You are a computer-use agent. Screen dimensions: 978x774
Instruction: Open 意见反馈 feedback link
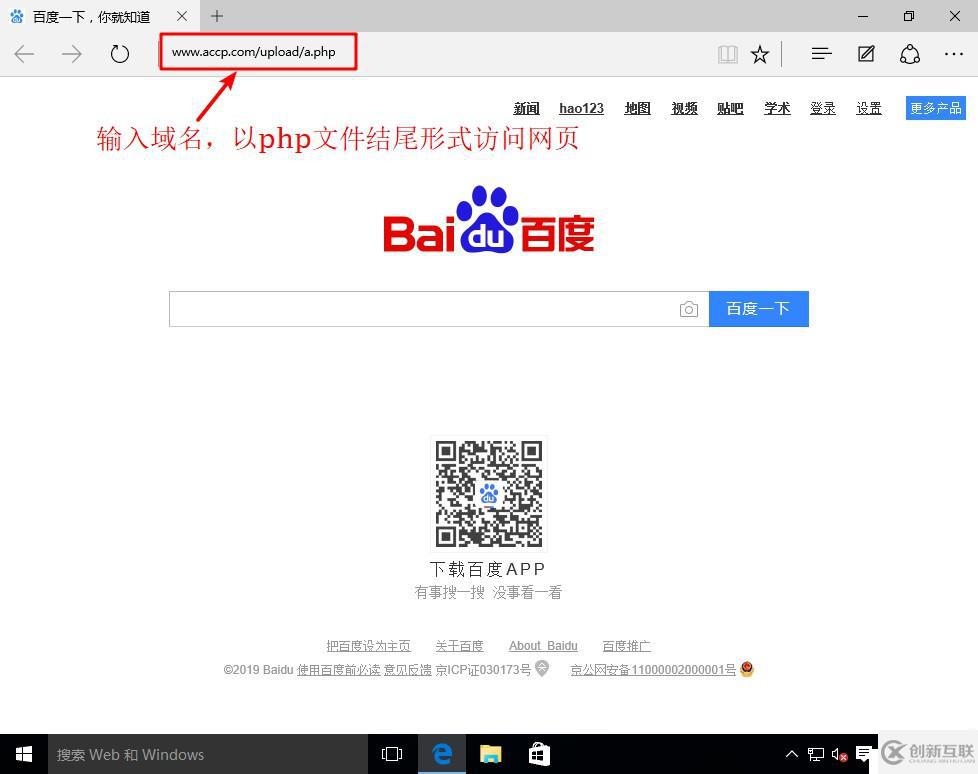407,670
